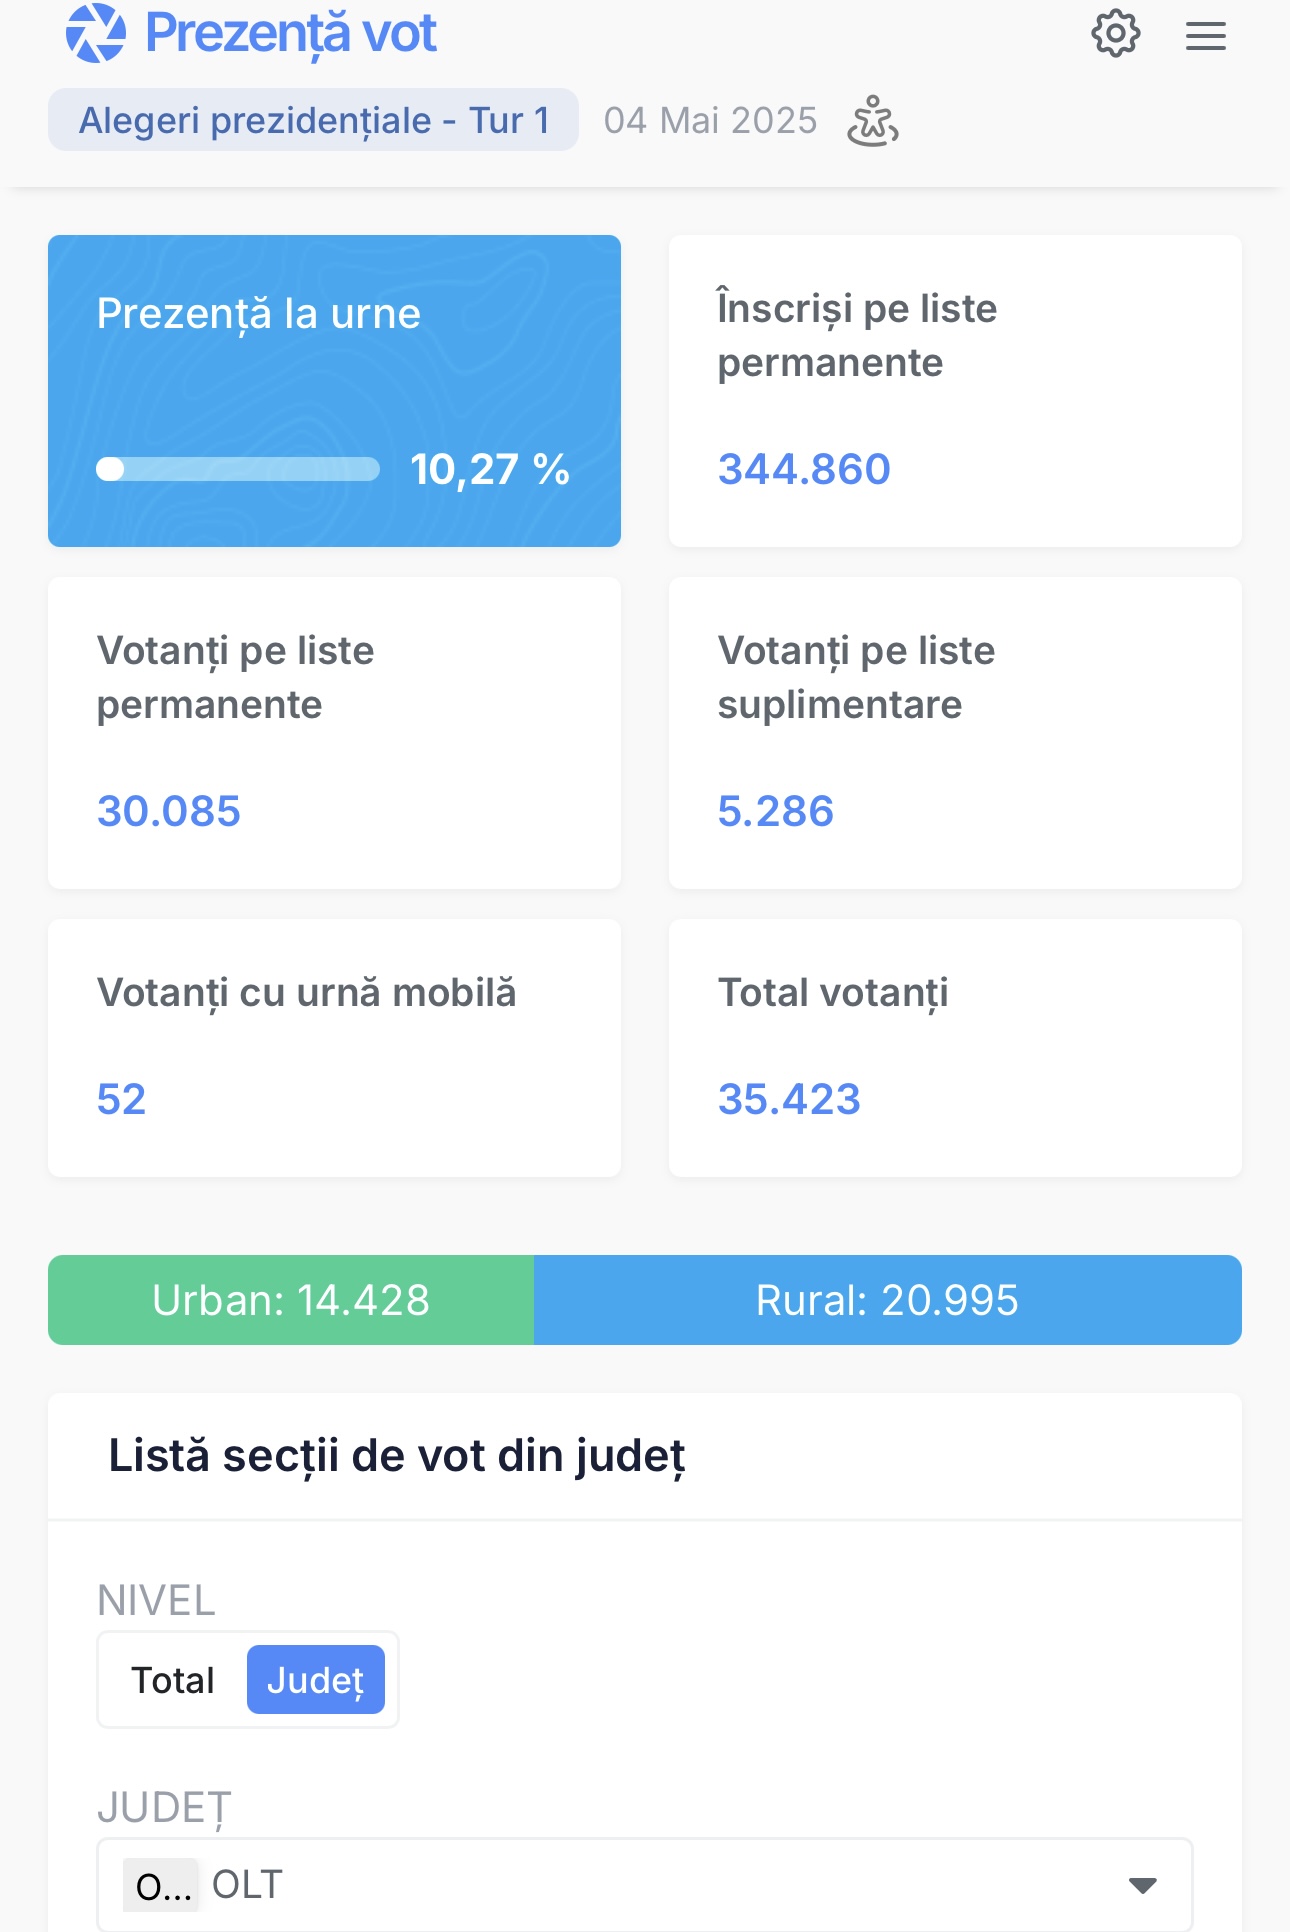Click the Total votanți card
1290x1932 pixels.
955,1048
